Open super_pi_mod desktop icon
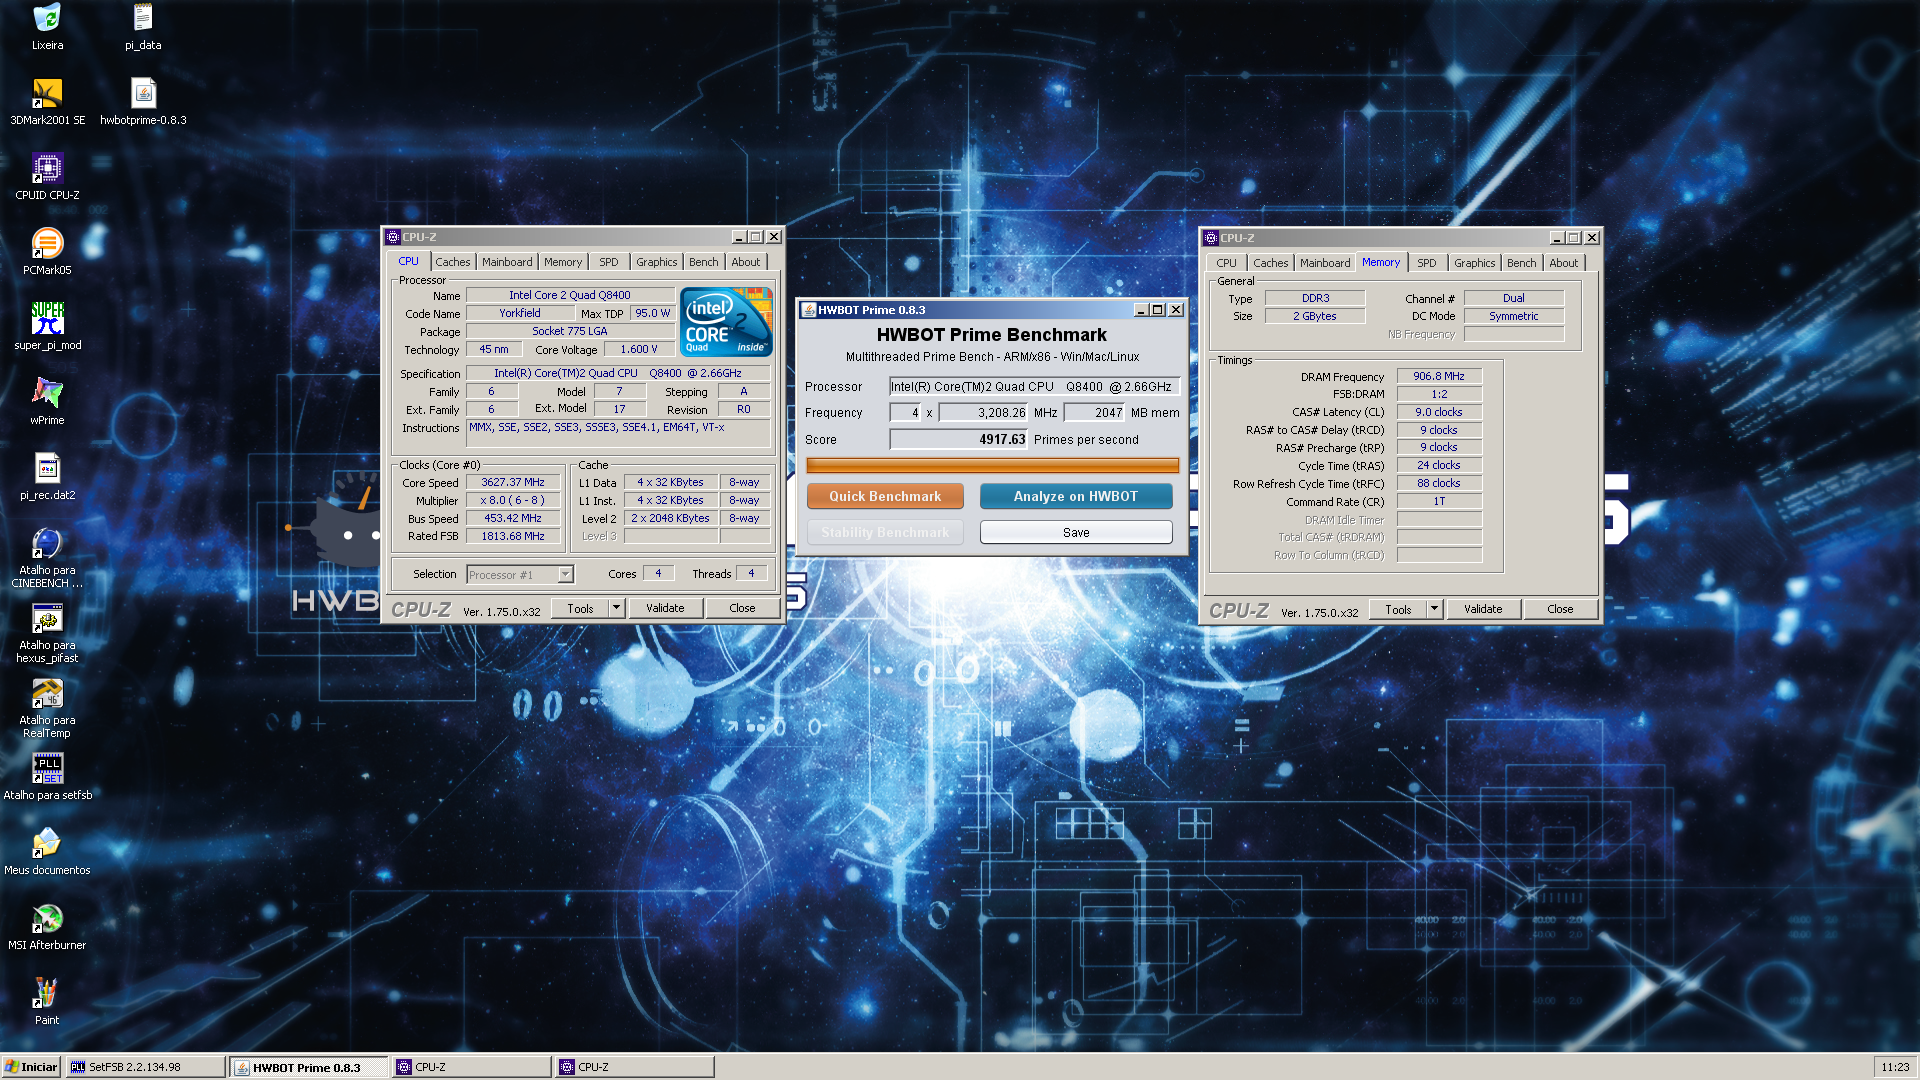 47,318
